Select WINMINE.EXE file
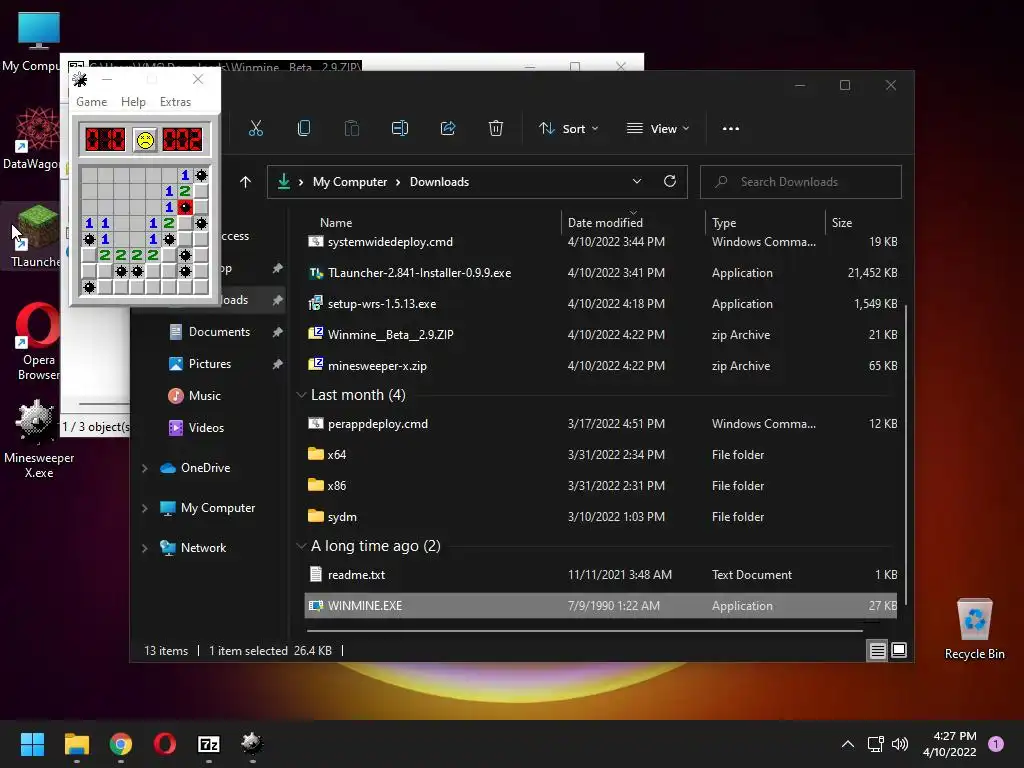The width and height of the screenshot is (1024, 768). tap(601, 605)
